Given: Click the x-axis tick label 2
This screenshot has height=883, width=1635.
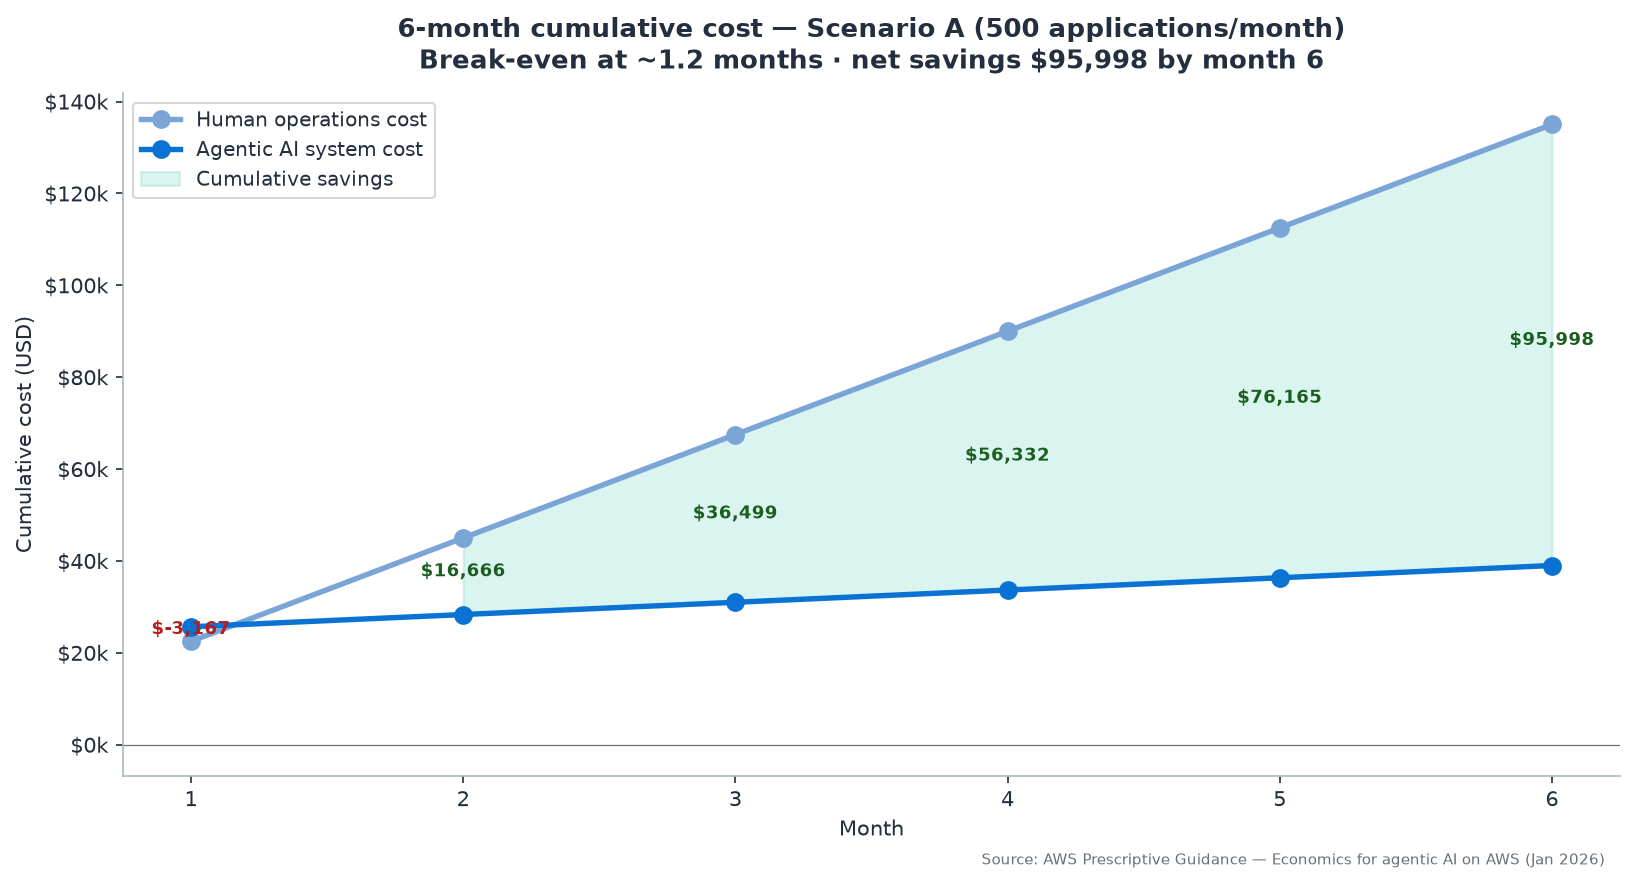Looking at the screenshot, I should [463, 799].
